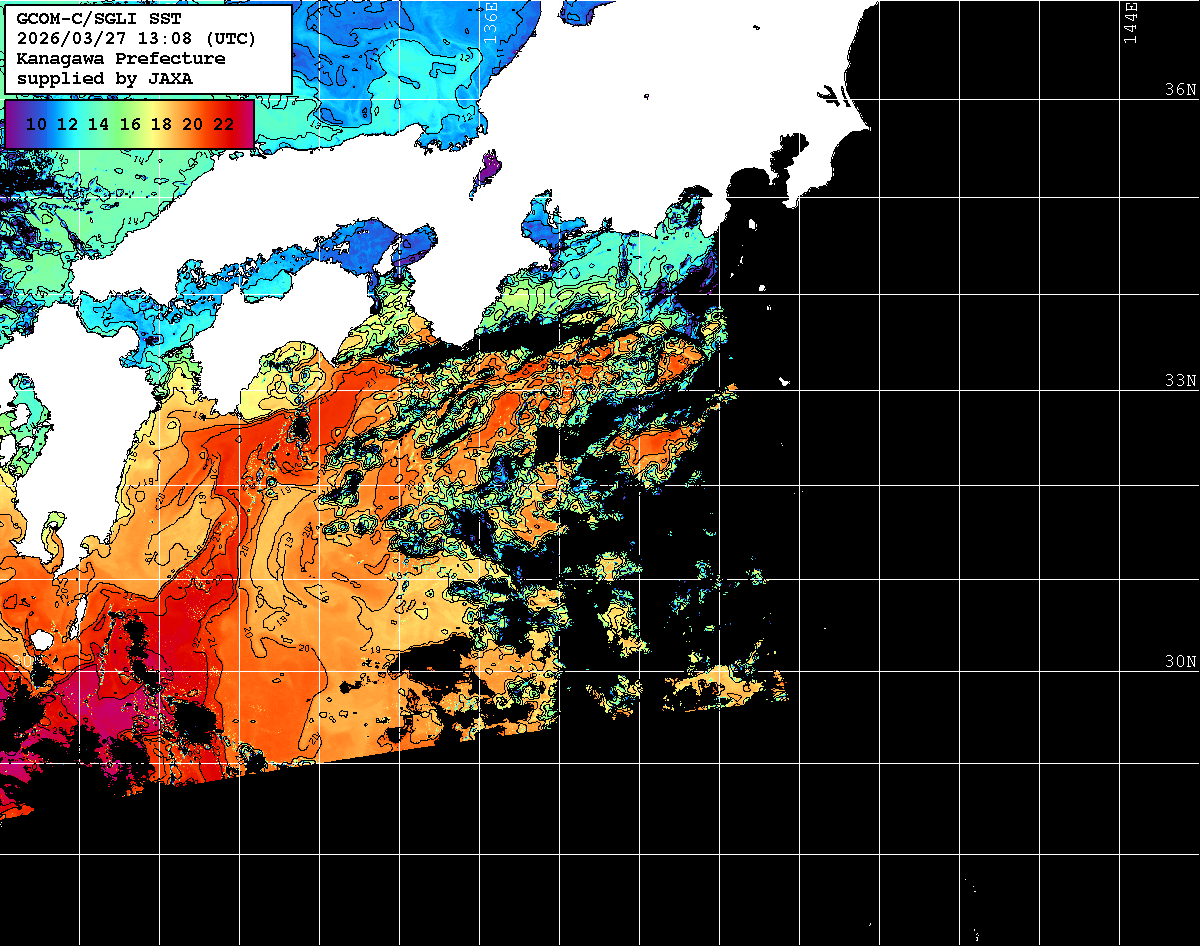Screen dimensions: 1200x946
Task: Click the 2026/03/27 13:08 (UTC) timestamp
Action: point(136,39)
